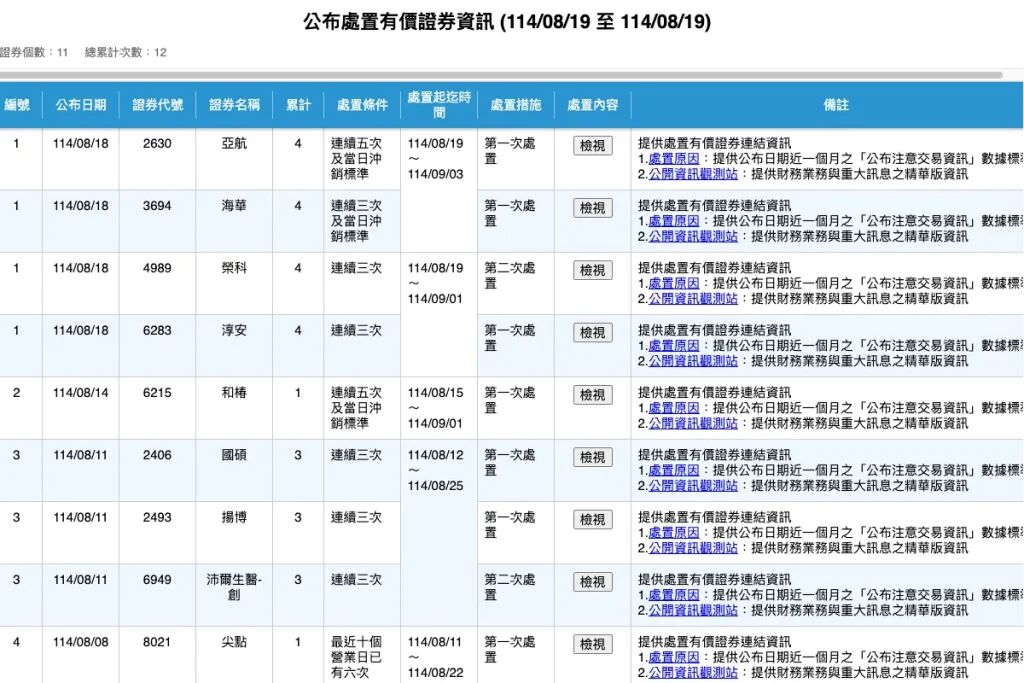The width and height of the screenshot is (1024, 683).
Task: Click the 證券名稱 column header
Action: [x=234, y=104]
